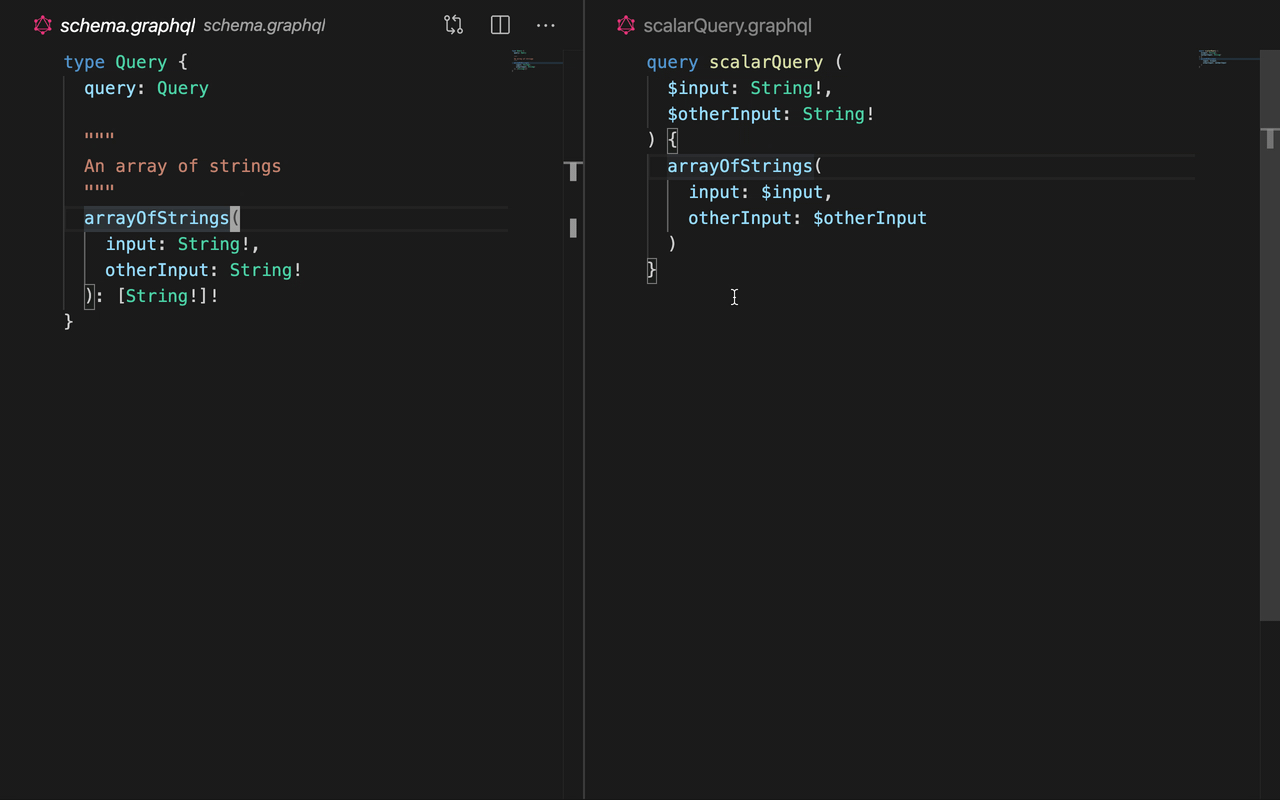This screenshot has width=1280, height=800.
Task: Switch to the scalarQuery.graphql tab
Action: pyautogui.click(x=727, y=25)
